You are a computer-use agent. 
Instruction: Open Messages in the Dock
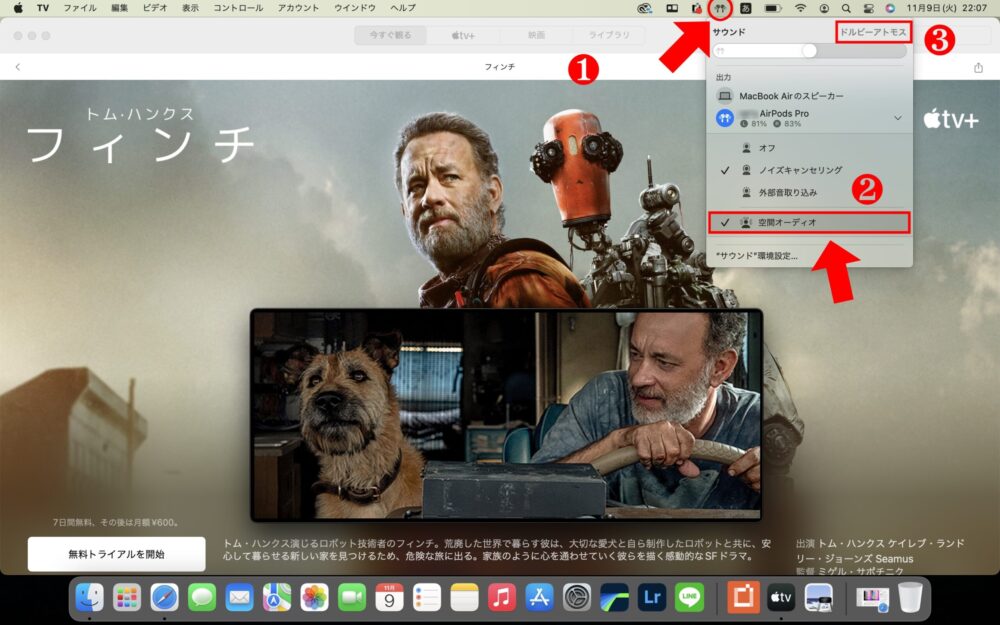pos(202,598)
